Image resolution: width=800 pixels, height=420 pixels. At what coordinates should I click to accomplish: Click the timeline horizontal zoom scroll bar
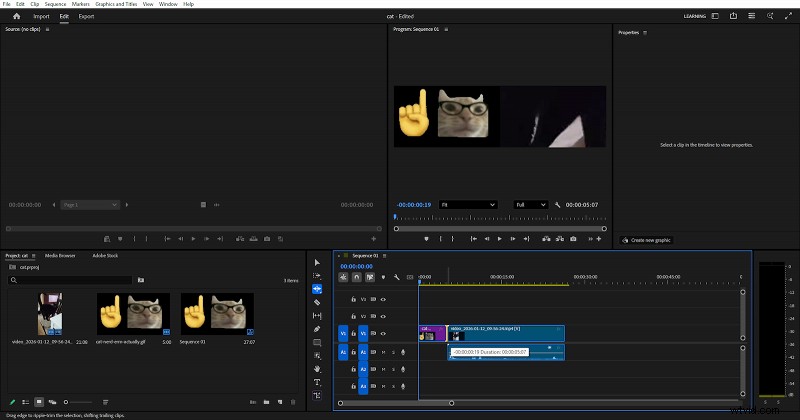coord(396,403)
